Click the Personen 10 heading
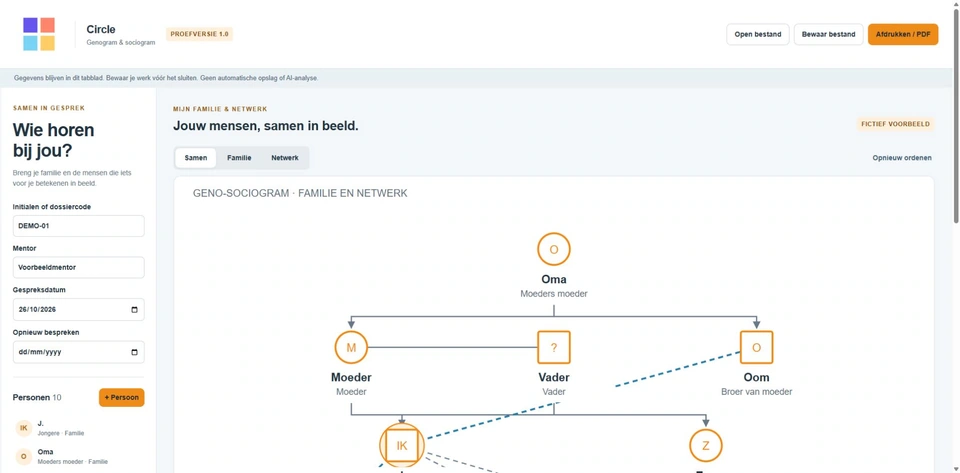Viewport: 960px width, 473px height. 37,397
